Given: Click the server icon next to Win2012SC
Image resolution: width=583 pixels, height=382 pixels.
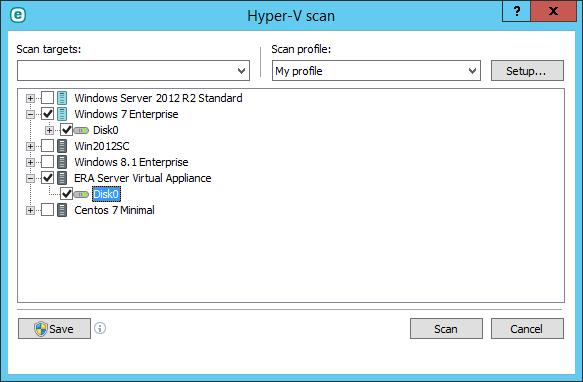Looking at the screenshot, I should tap(62, 146).
